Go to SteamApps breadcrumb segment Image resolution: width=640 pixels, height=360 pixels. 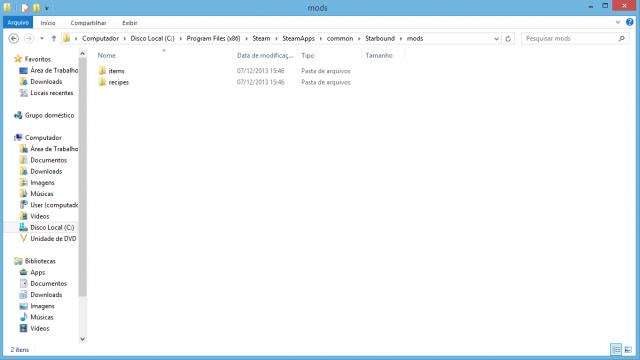tap(298, 38)
